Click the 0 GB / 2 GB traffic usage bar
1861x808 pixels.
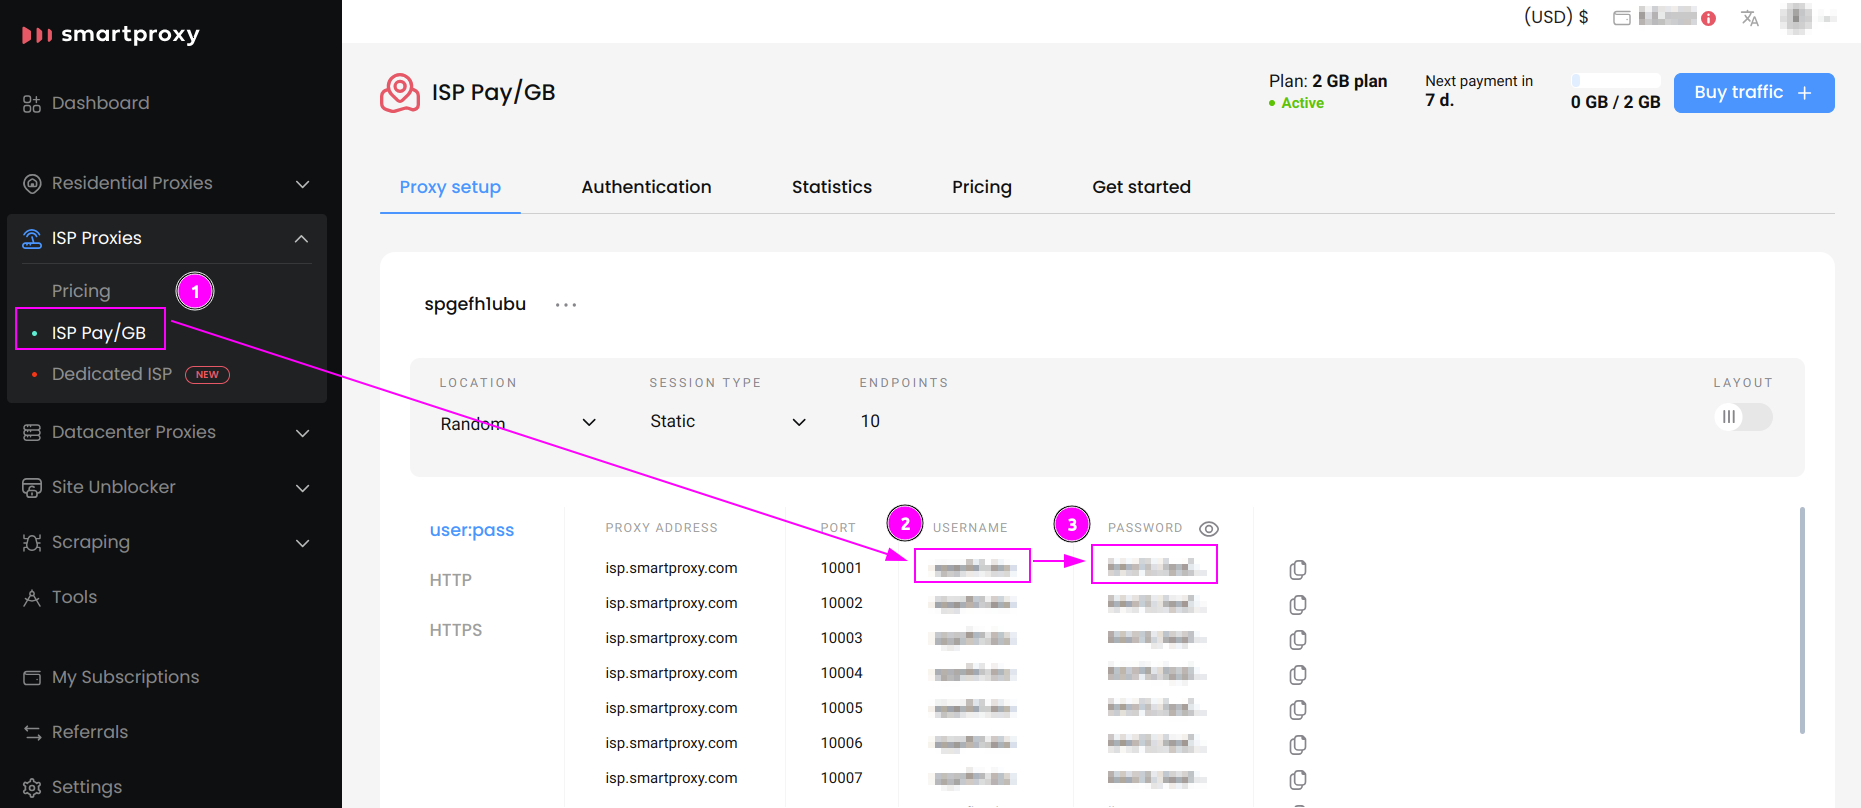1615,81
